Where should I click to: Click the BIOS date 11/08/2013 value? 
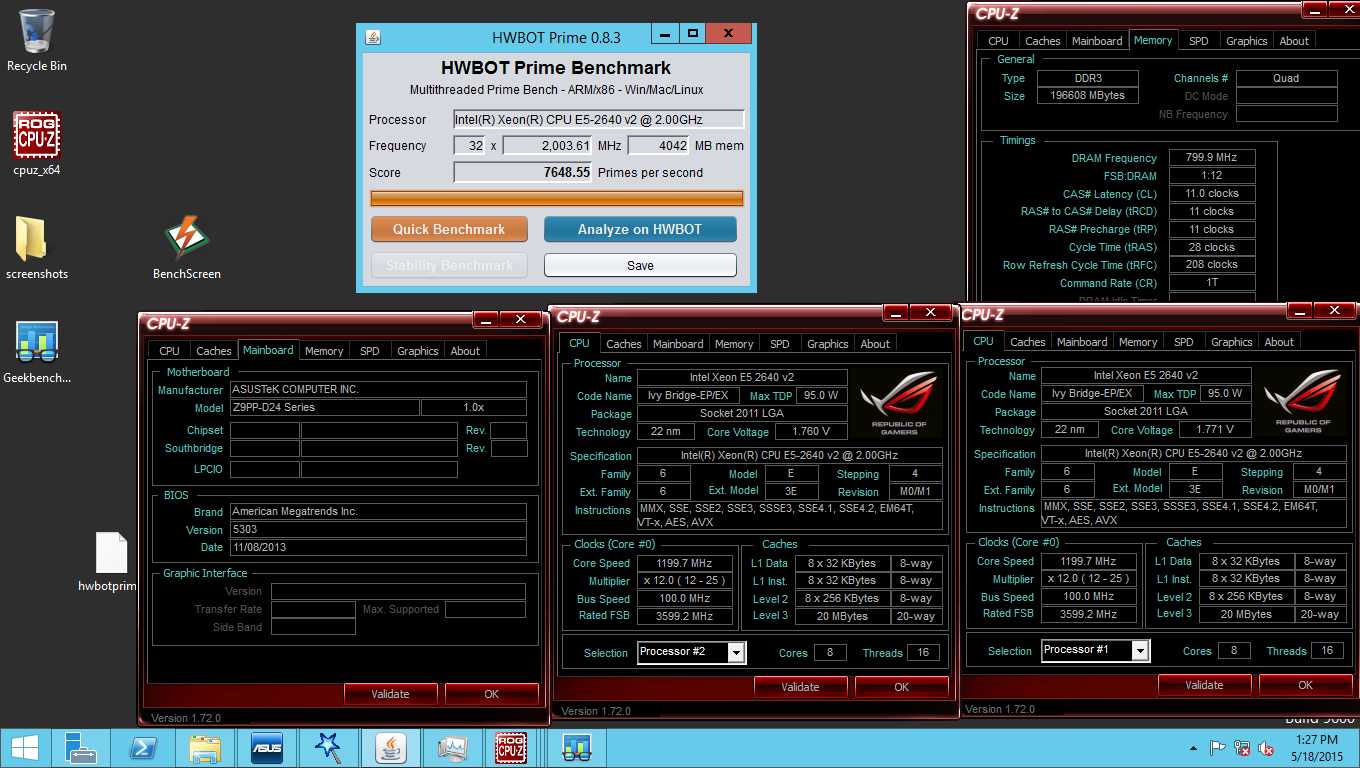378,548
